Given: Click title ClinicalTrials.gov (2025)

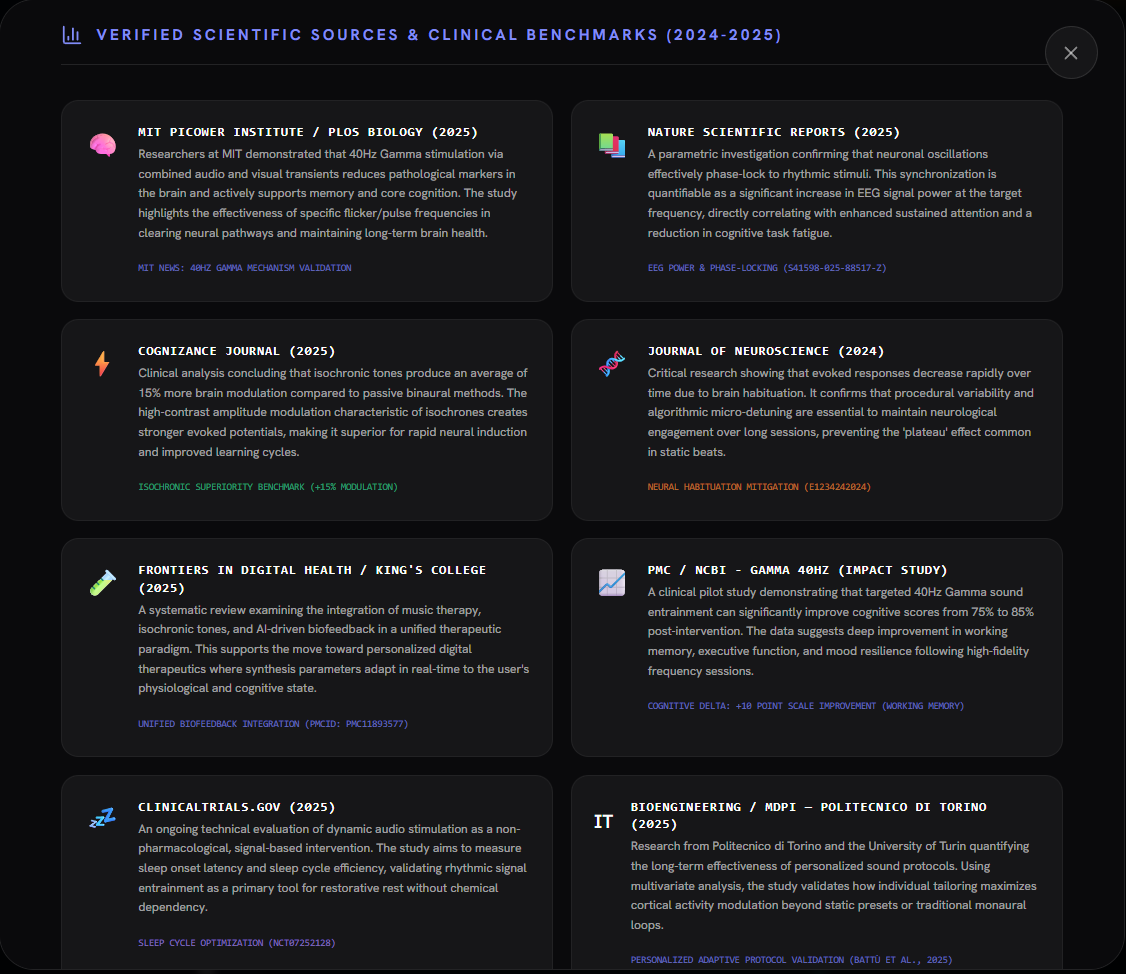Looking at the screenshot, I should click(237, 807).
